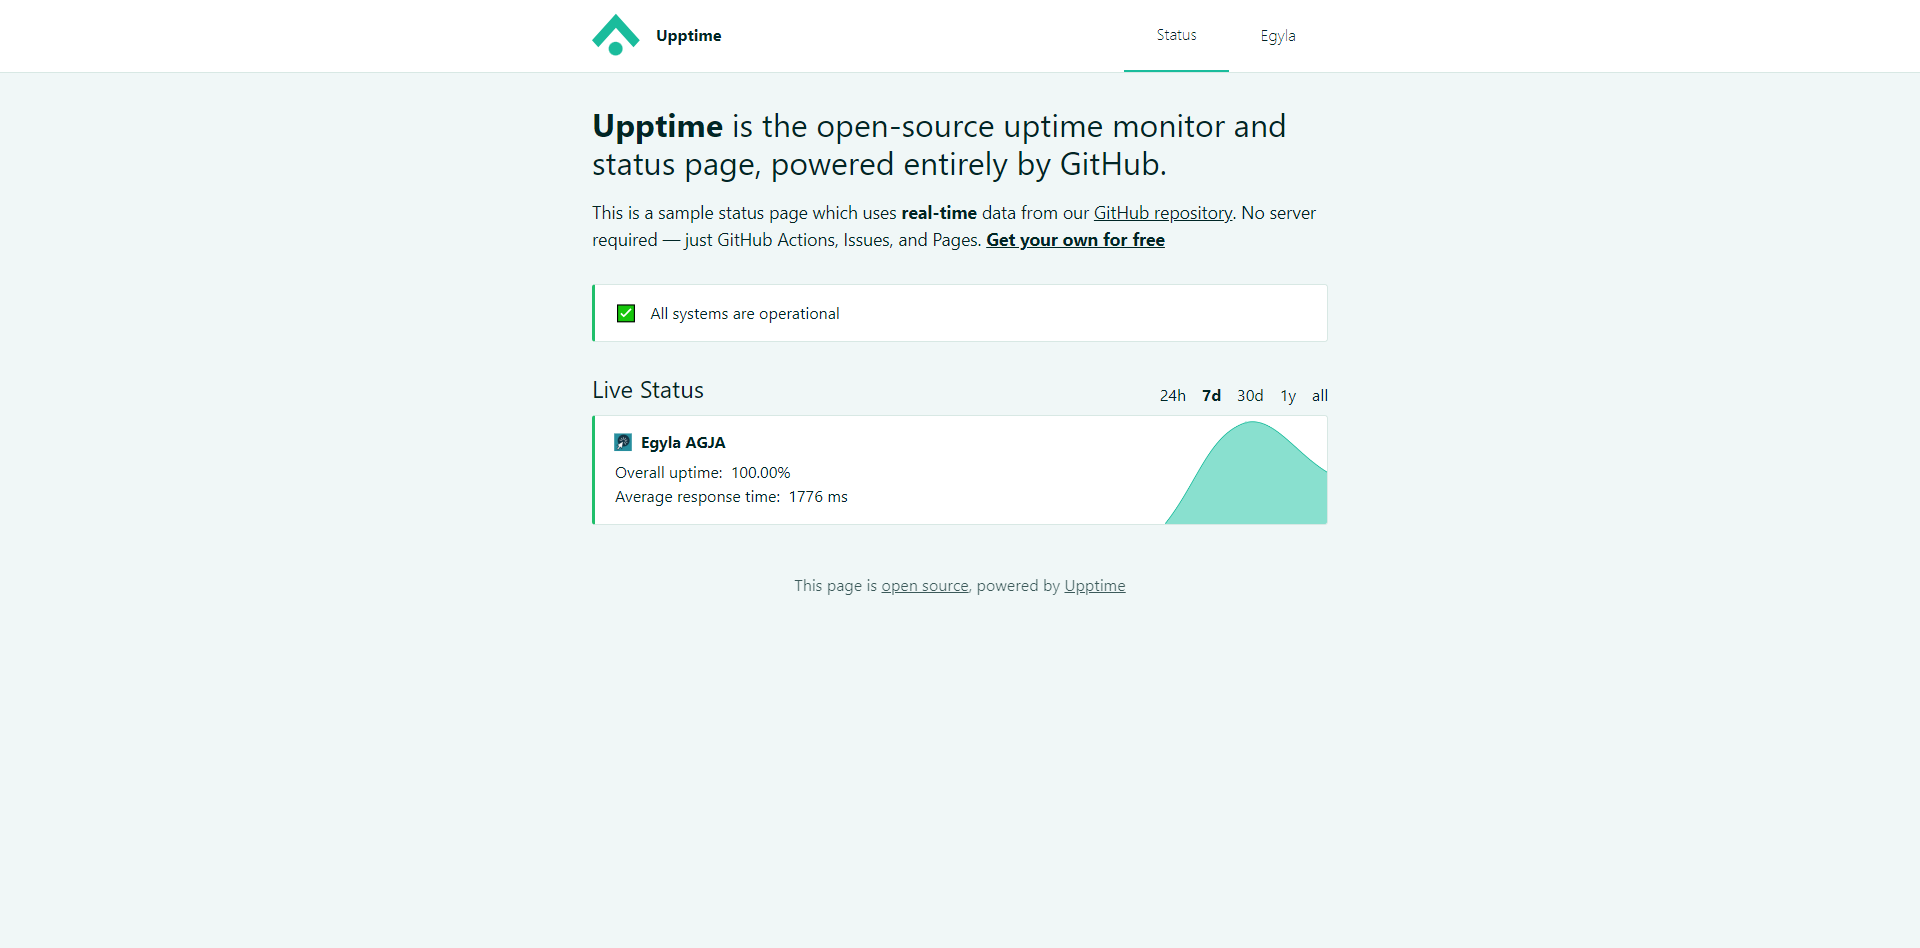This screenshot has height=948, width=1920.
Task: Select the 7d time range
Action: click(x=1211, y=396)
